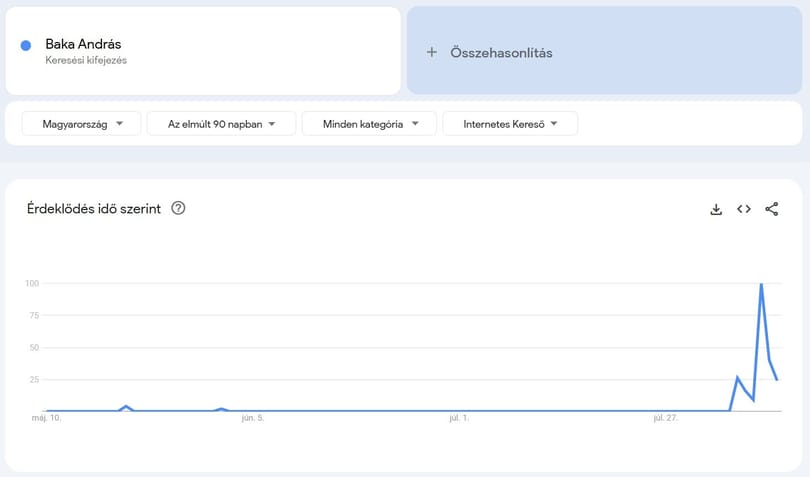Click the blue dot next to Baka András
810x477 pixels.
[26, 45]
